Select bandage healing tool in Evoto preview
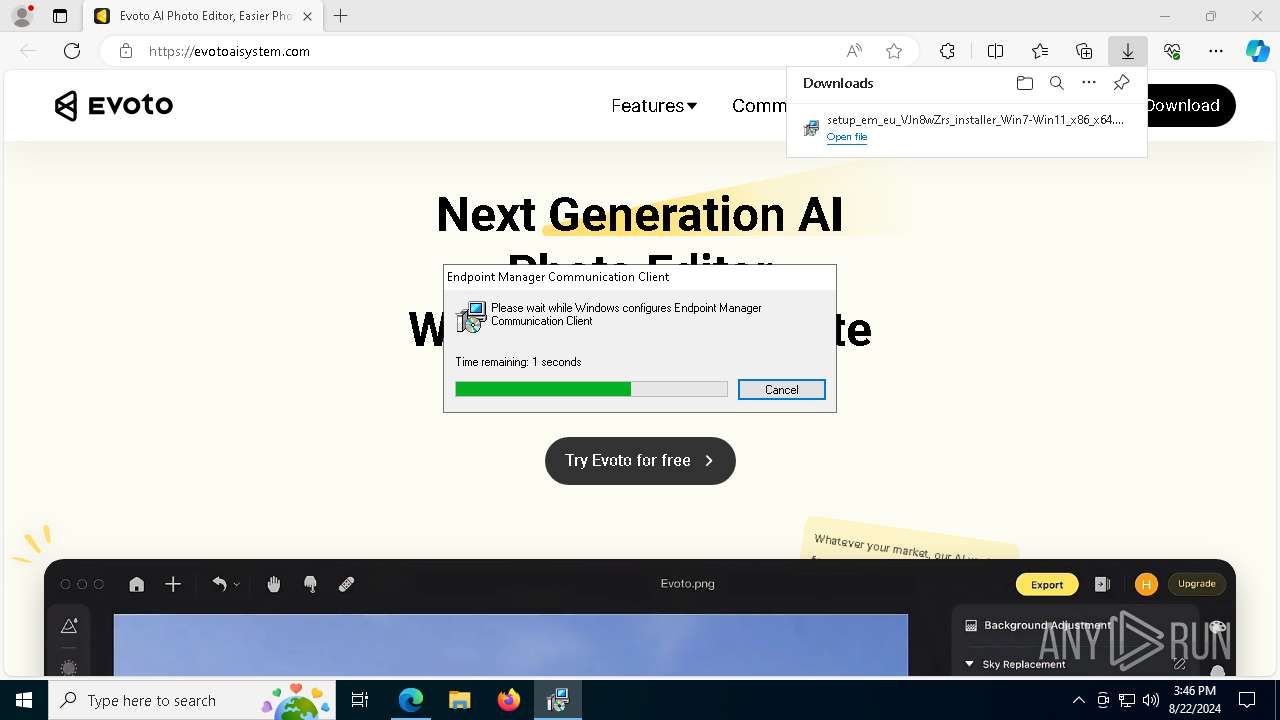 point(347,584)
